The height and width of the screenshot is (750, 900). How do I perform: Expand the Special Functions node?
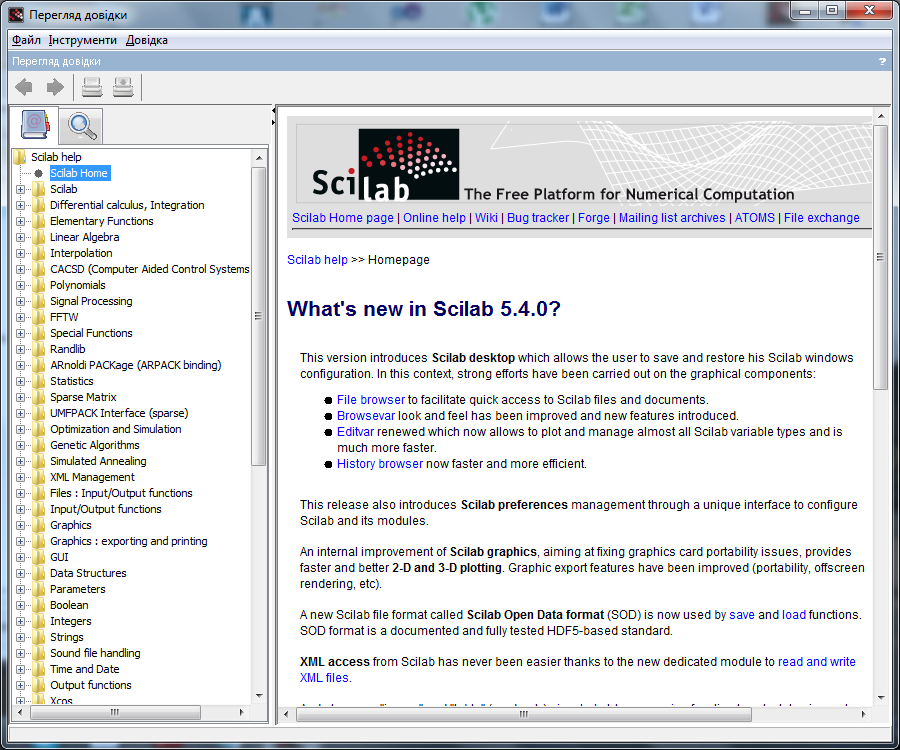(x=21, y=333)
